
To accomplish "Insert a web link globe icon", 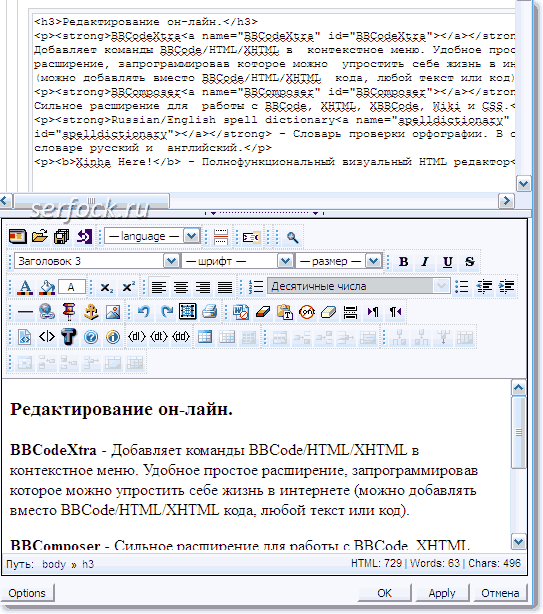I will tap(47, 312).
